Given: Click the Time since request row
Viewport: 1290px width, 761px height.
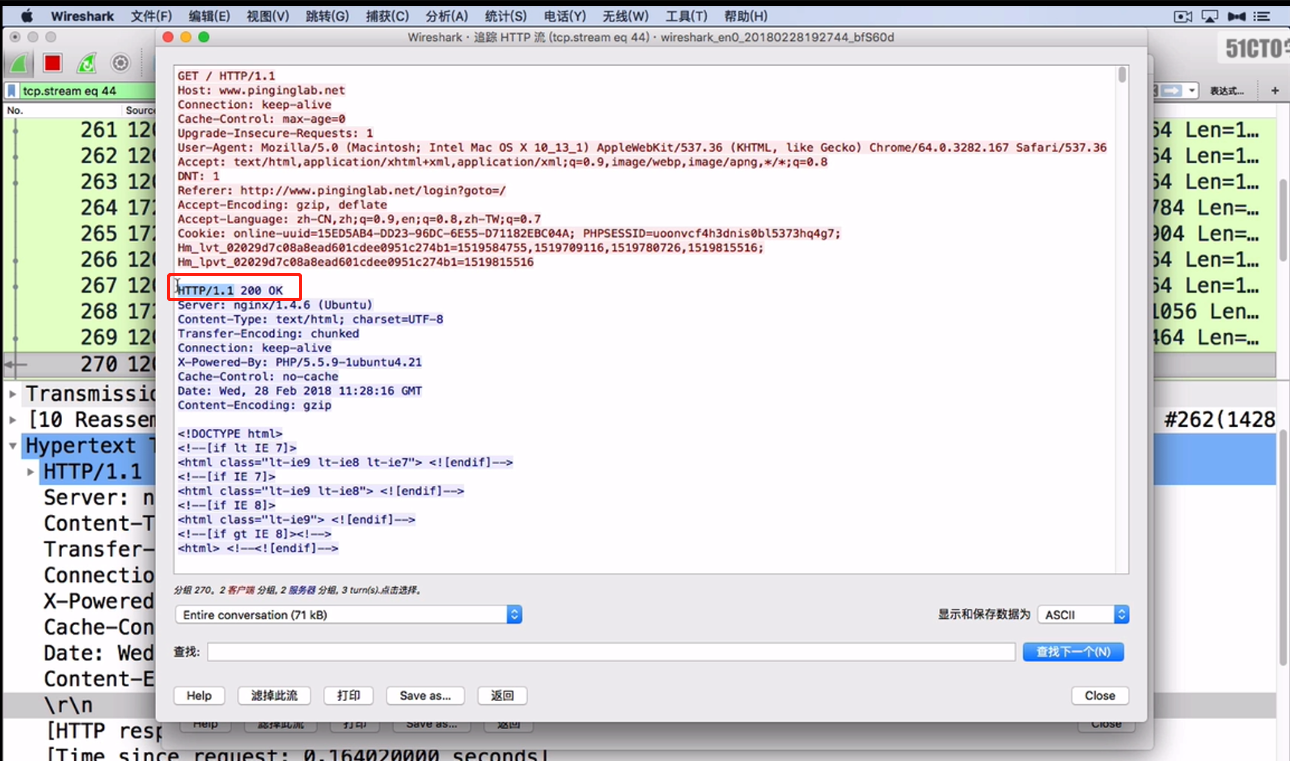Looking at the screenshot, I should [296, 755].
